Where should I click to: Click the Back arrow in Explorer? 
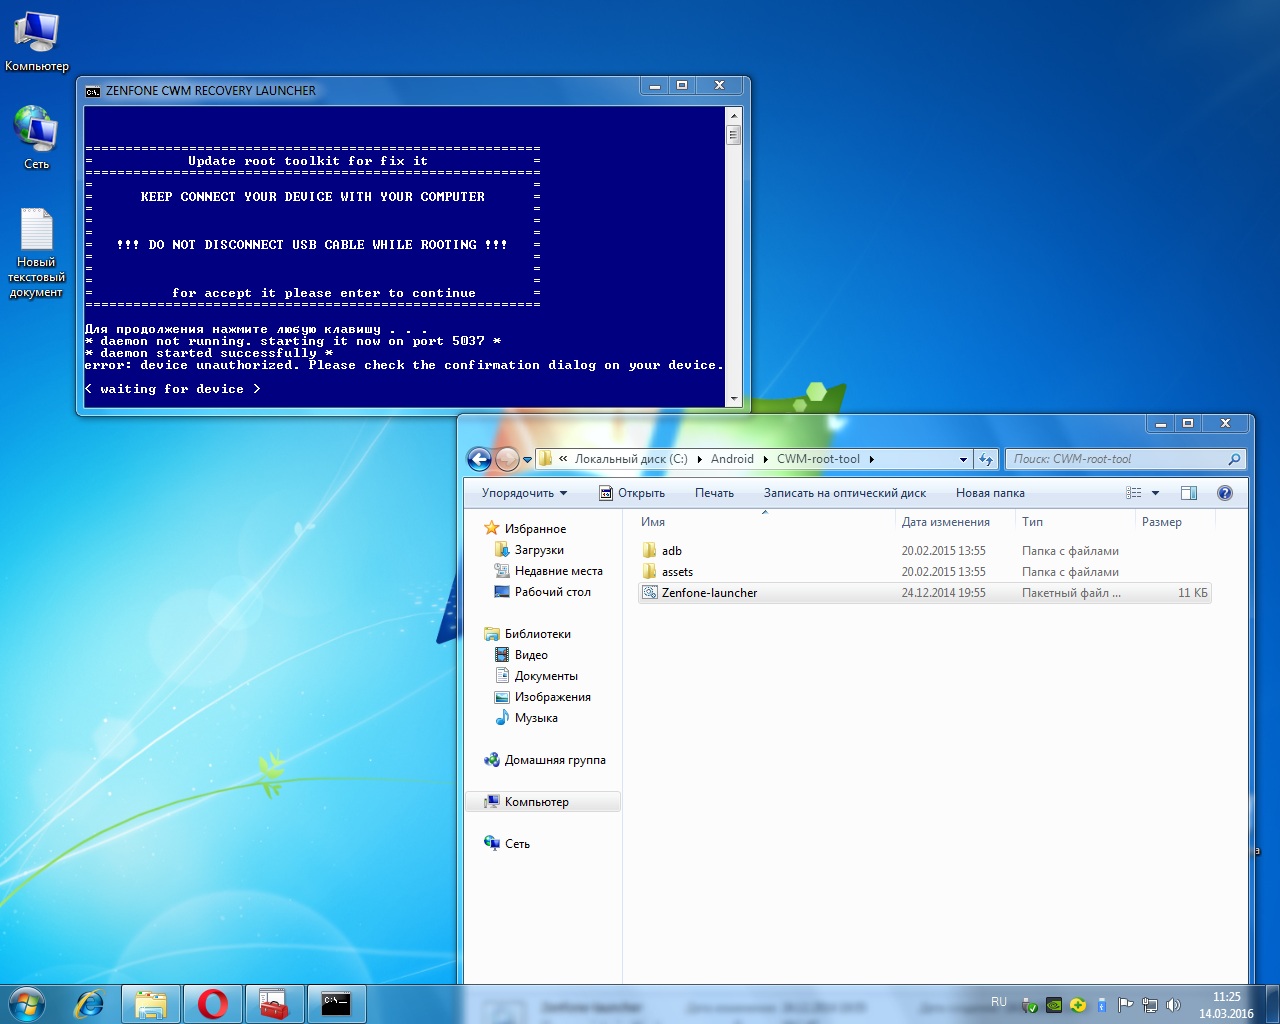pos(479,459)
